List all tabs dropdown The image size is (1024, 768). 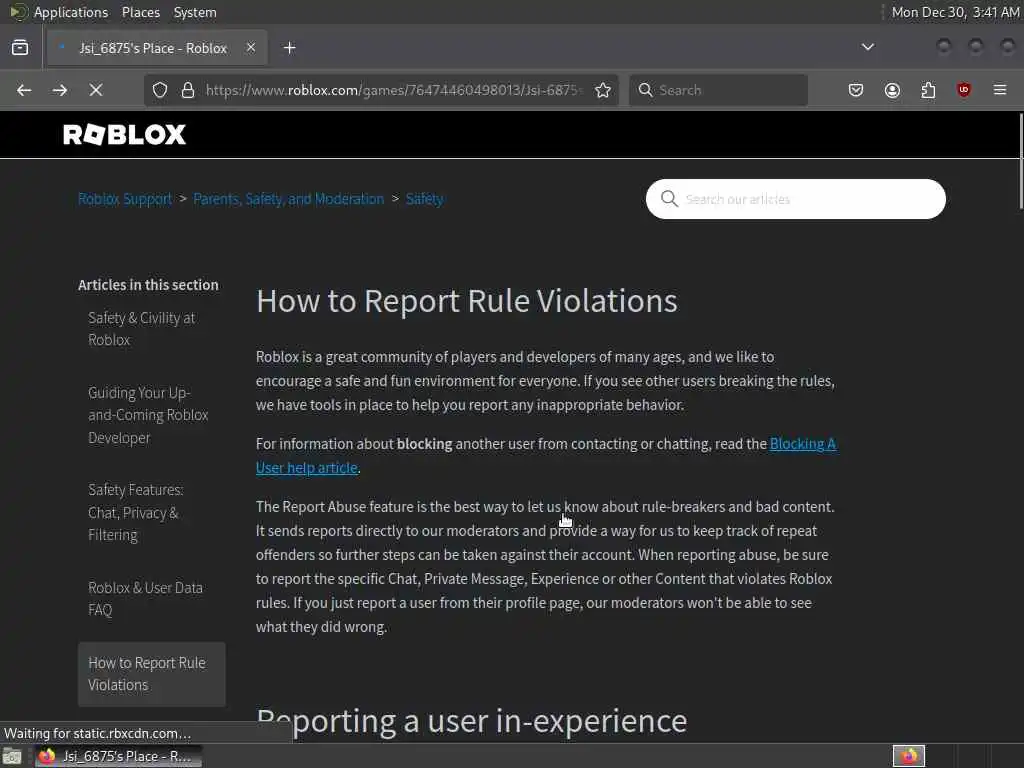[868, 47]
